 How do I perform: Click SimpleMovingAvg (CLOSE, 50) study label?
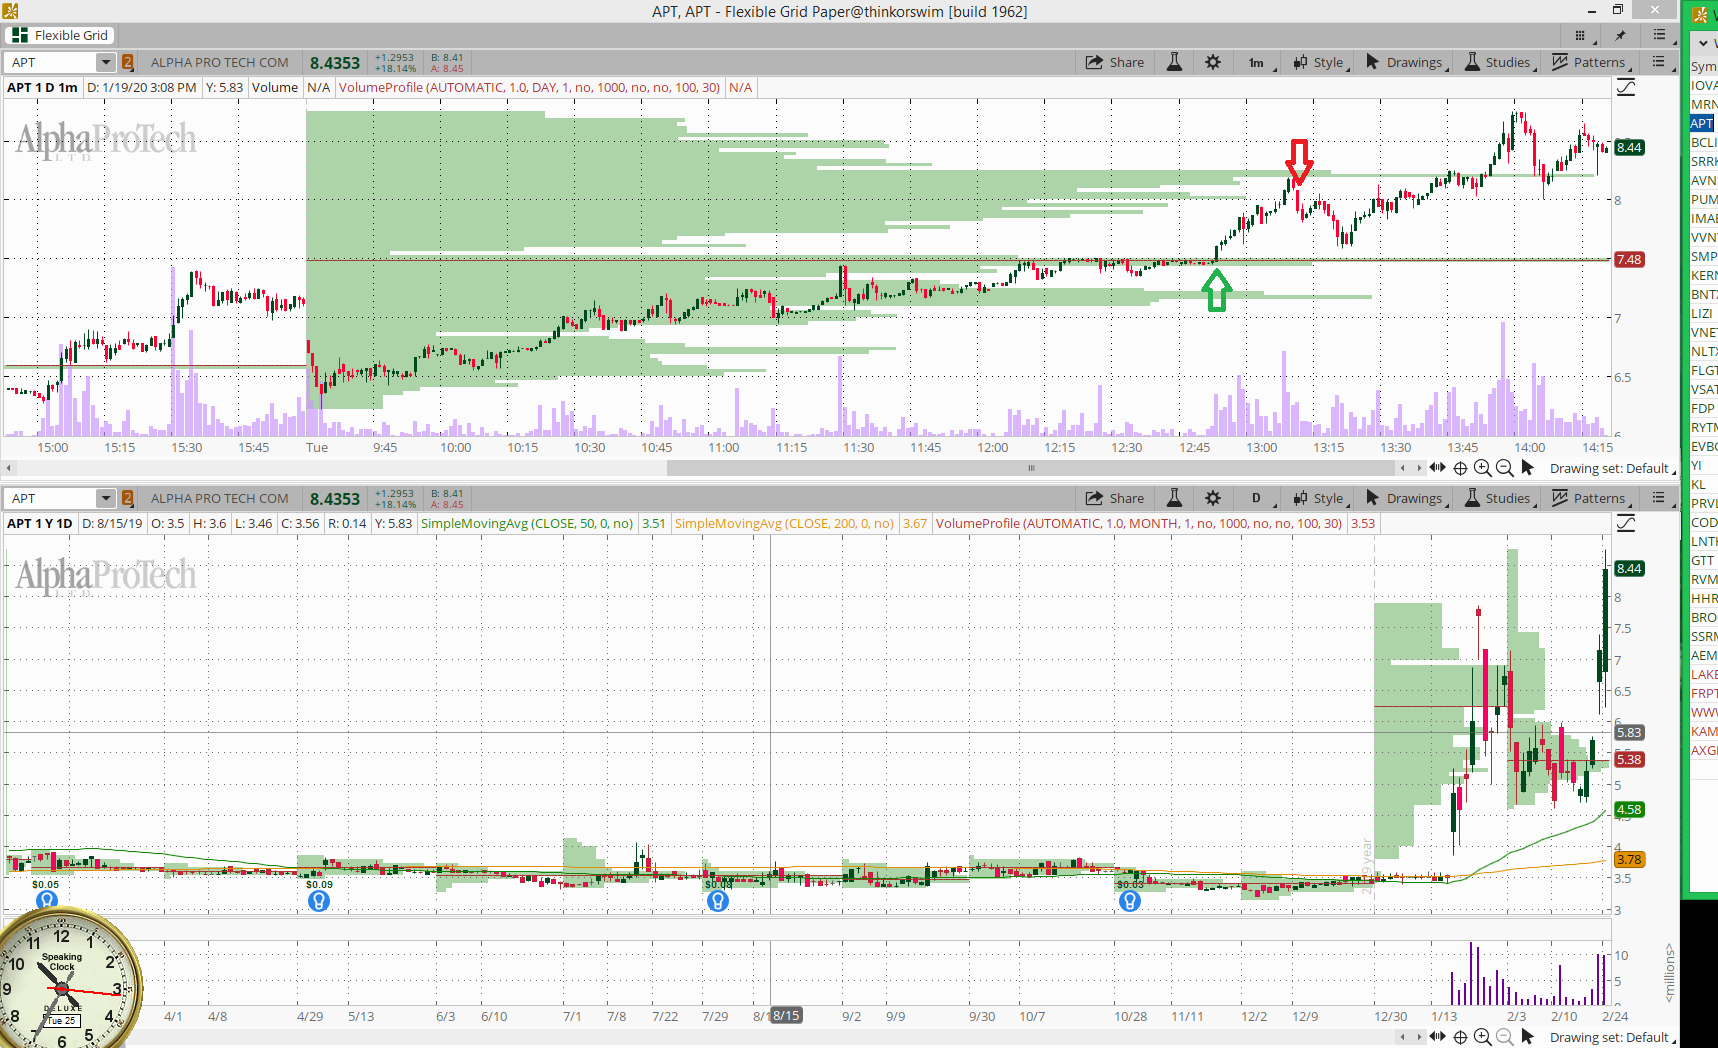click(527, 524)
